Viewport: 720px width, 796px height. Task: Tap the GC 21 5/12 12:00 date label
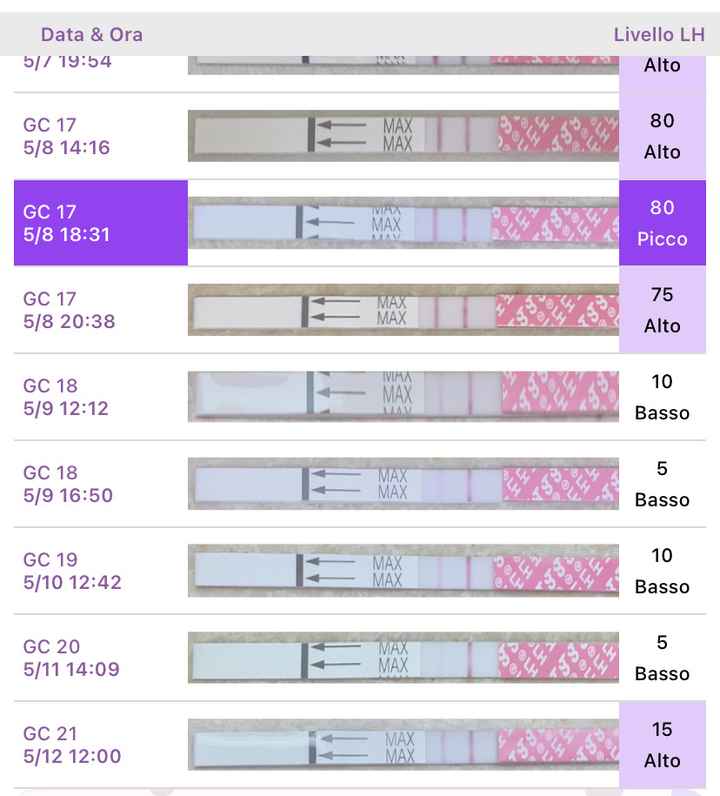pyautogui.click(x=72, y=745)
